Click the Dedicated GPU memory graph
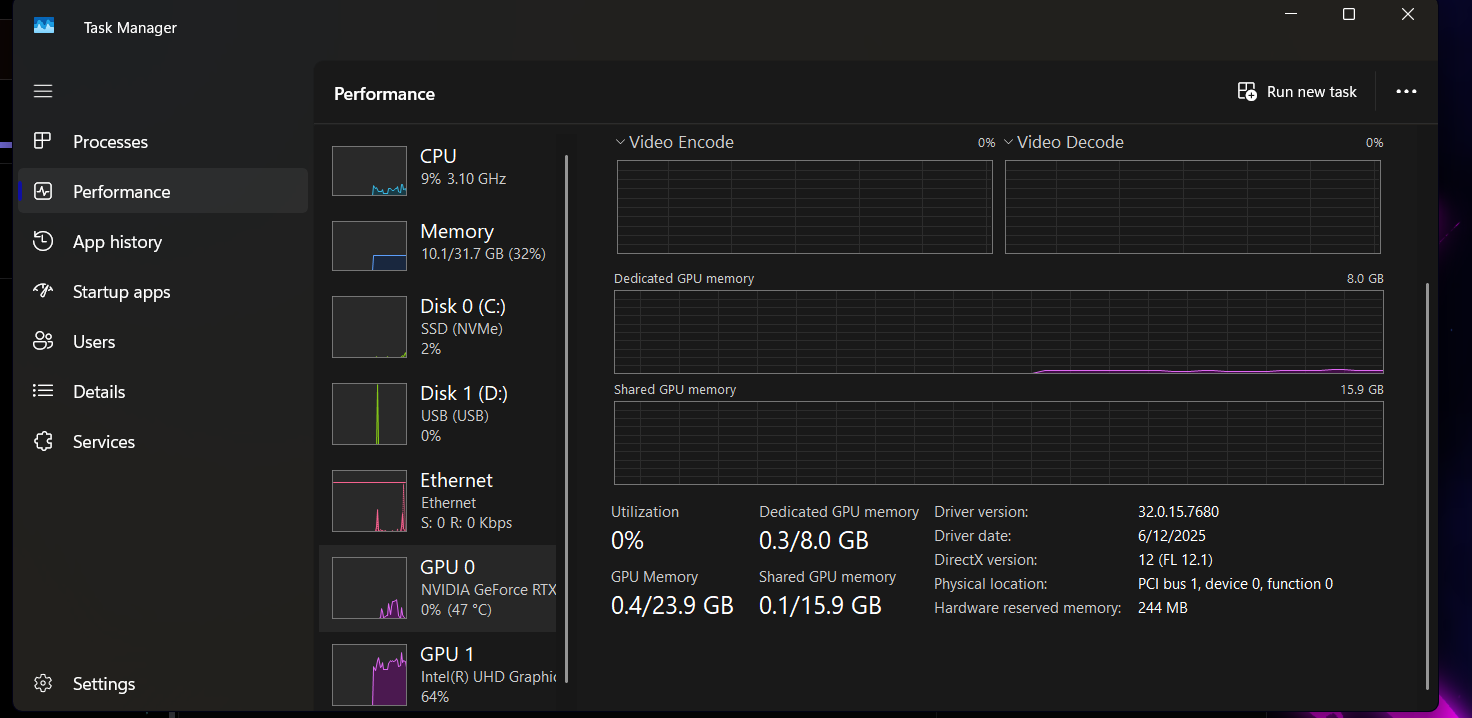This screenshot has width=1472, height=718. 998,332
